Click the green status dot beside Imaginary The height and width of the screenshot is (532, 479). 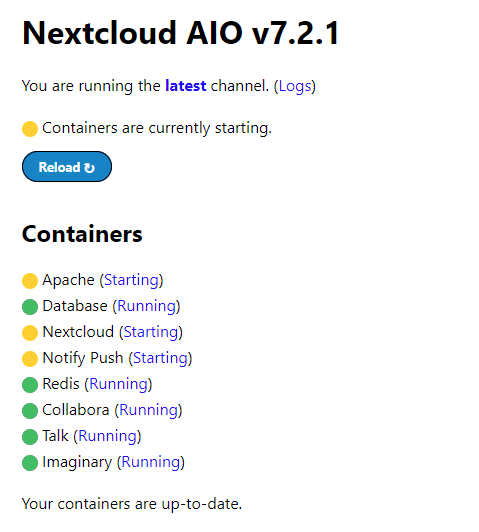click(x=30, y=463)
